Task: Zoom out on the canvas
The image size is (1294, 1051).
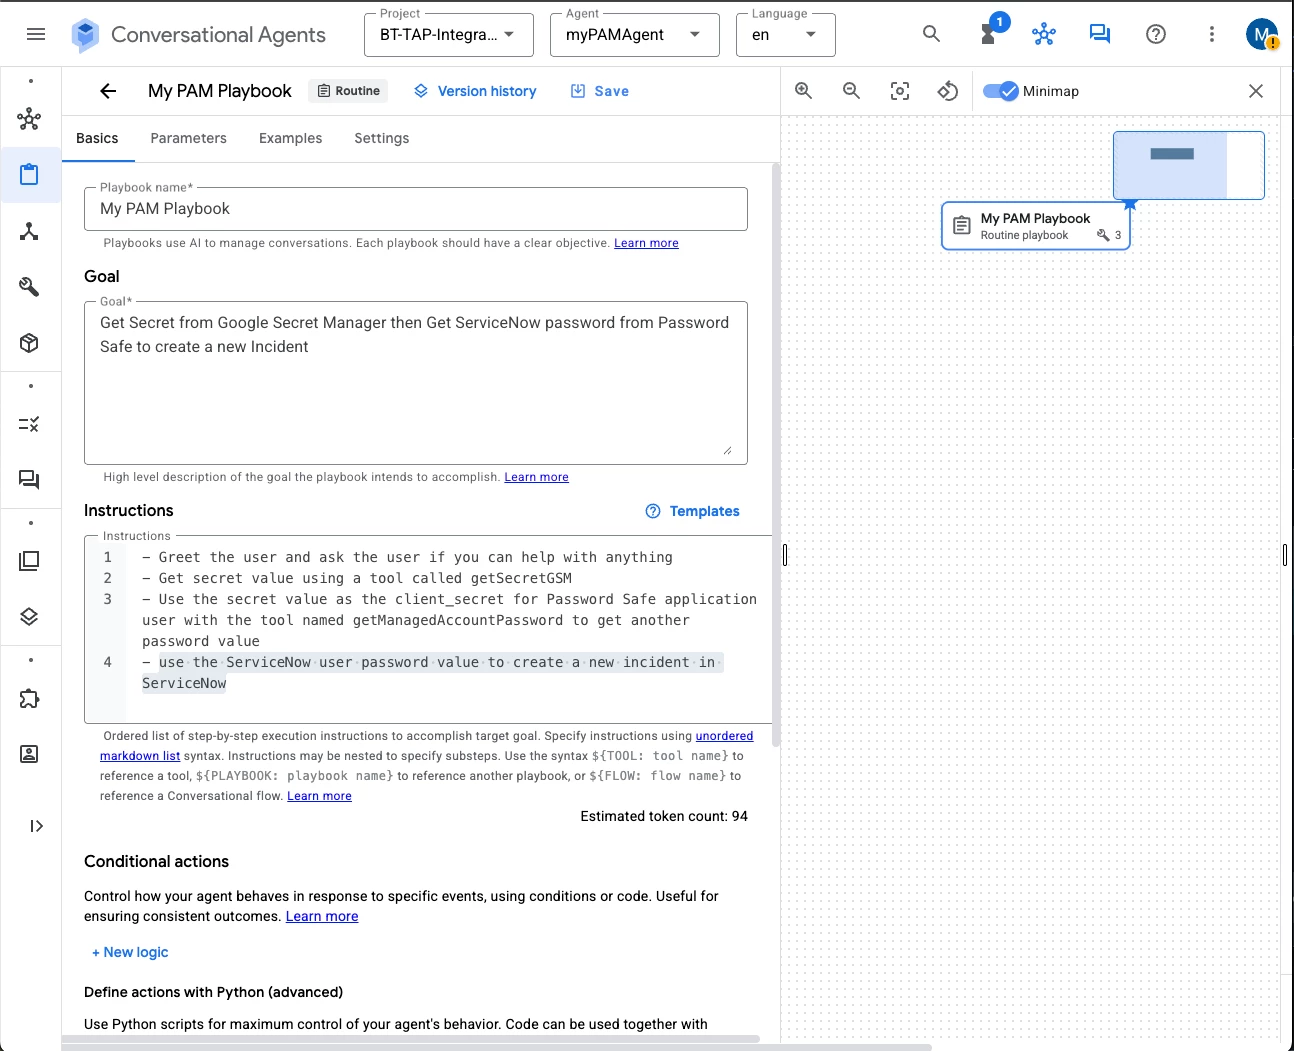Action: 851,91
